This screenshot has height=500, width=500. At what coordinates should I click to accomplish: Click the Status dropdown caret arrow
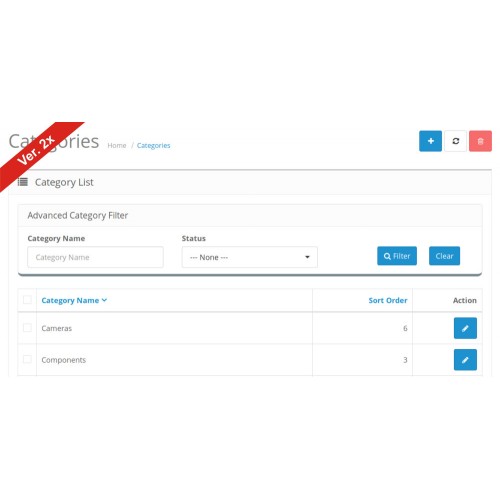click(x=307, y=257)
